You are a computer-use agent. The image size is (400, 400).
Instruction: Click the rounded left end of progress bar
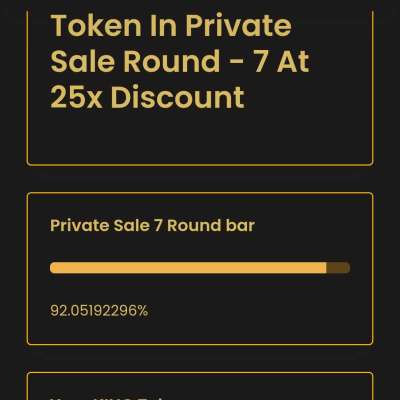click(53, 268)
